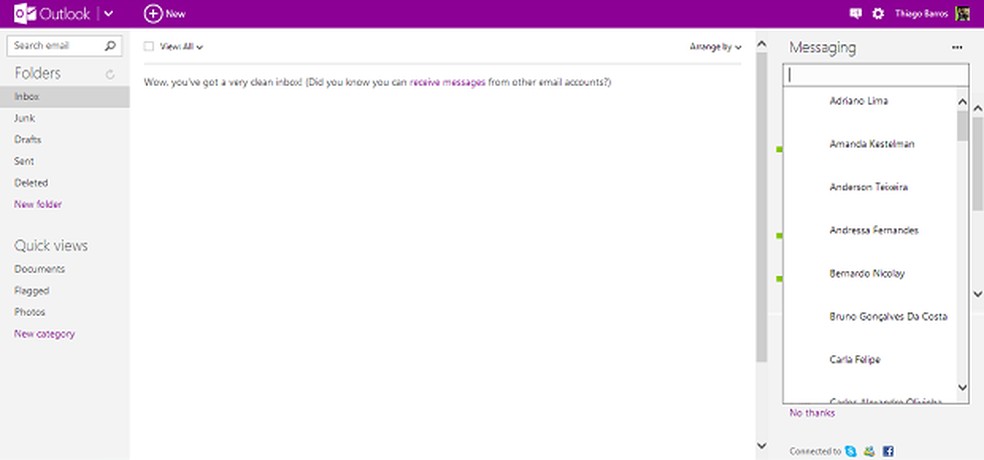Expand the Arrange by dropdown

pyautogui.click(x=715, y=46)
